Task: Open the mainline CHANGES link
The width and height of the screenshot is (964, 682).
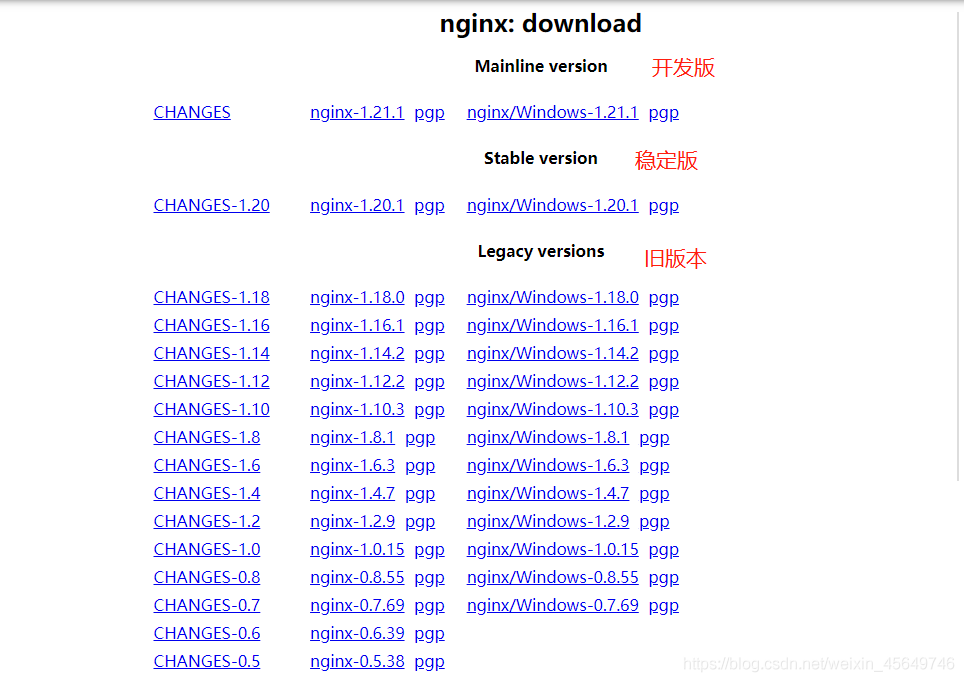Action: point(192,113)
